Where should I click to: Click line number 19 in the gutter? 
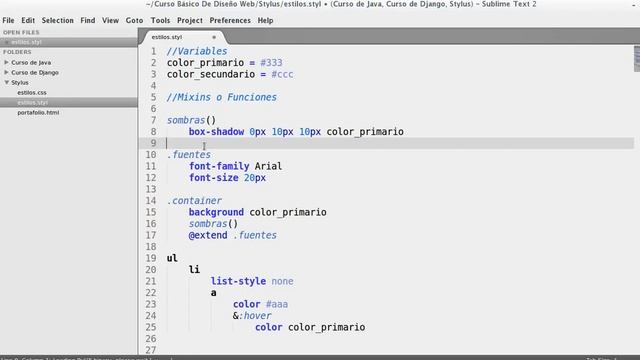point(151,258)
